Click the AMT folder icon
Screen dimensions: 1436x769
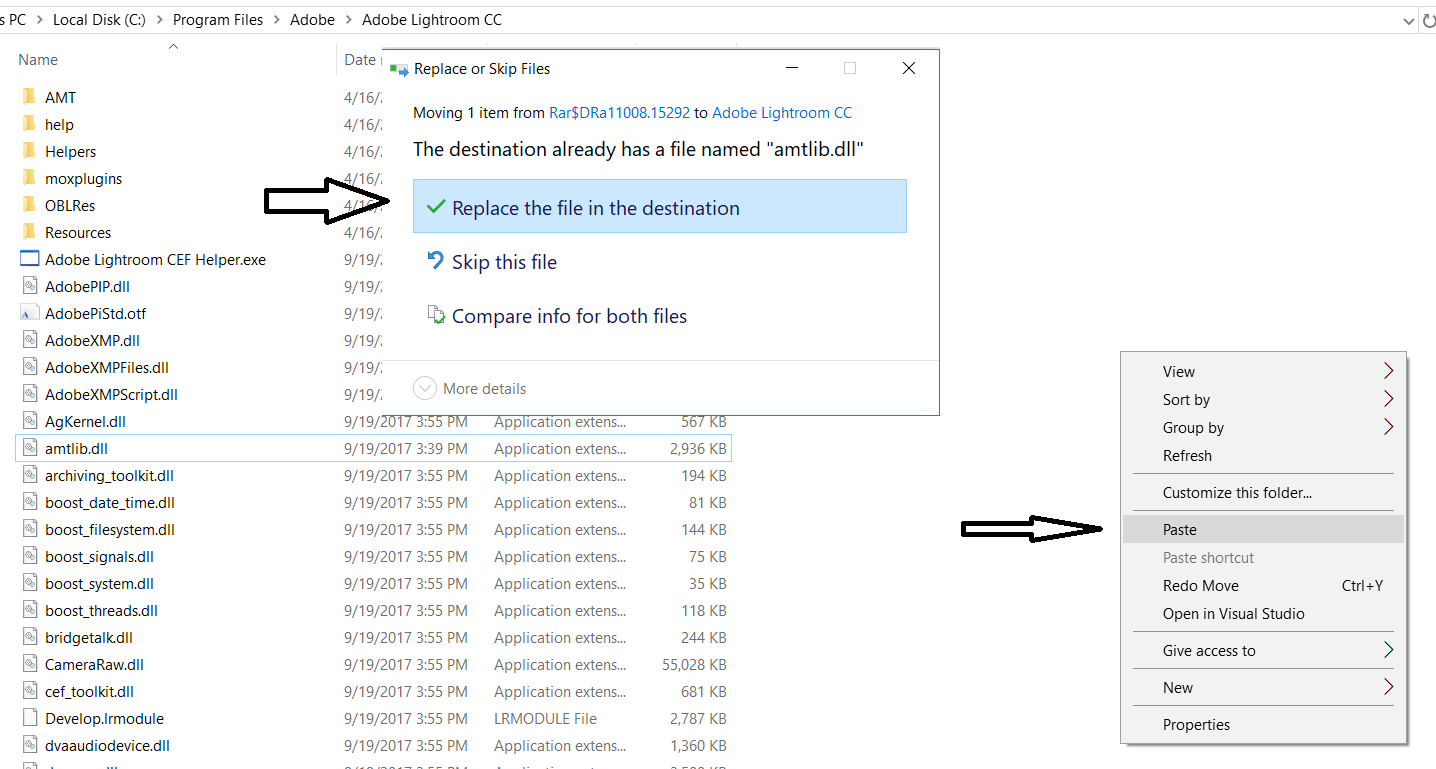28,97
